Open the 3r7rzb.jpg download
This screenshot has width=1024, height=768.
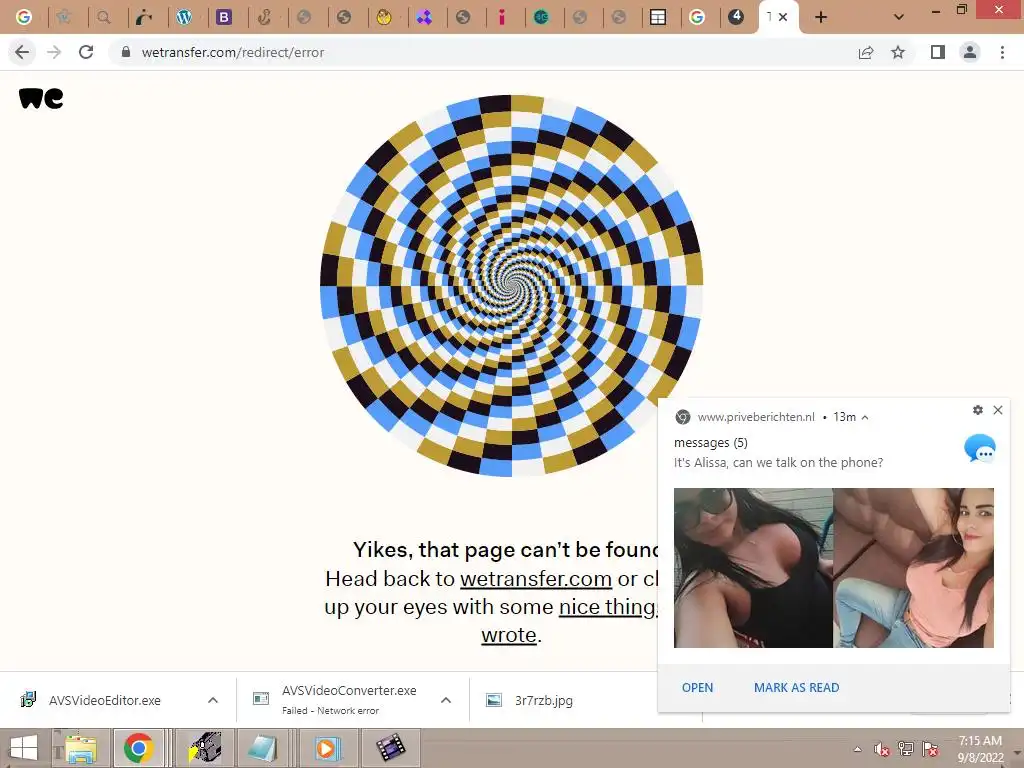coord(543,700)
